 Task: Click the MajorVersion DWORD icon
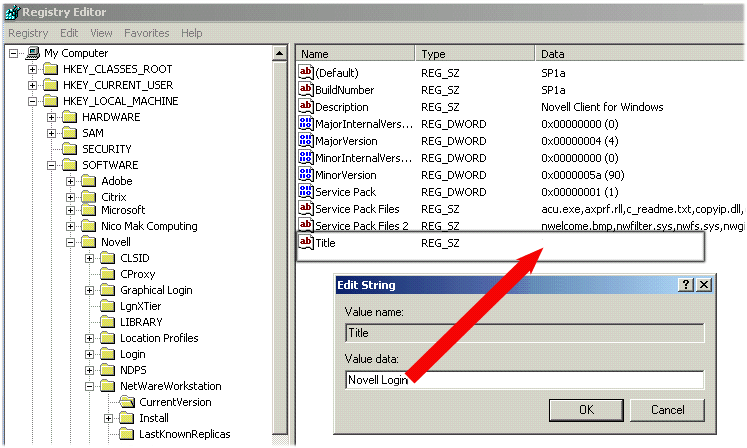(x=306, y=141)
